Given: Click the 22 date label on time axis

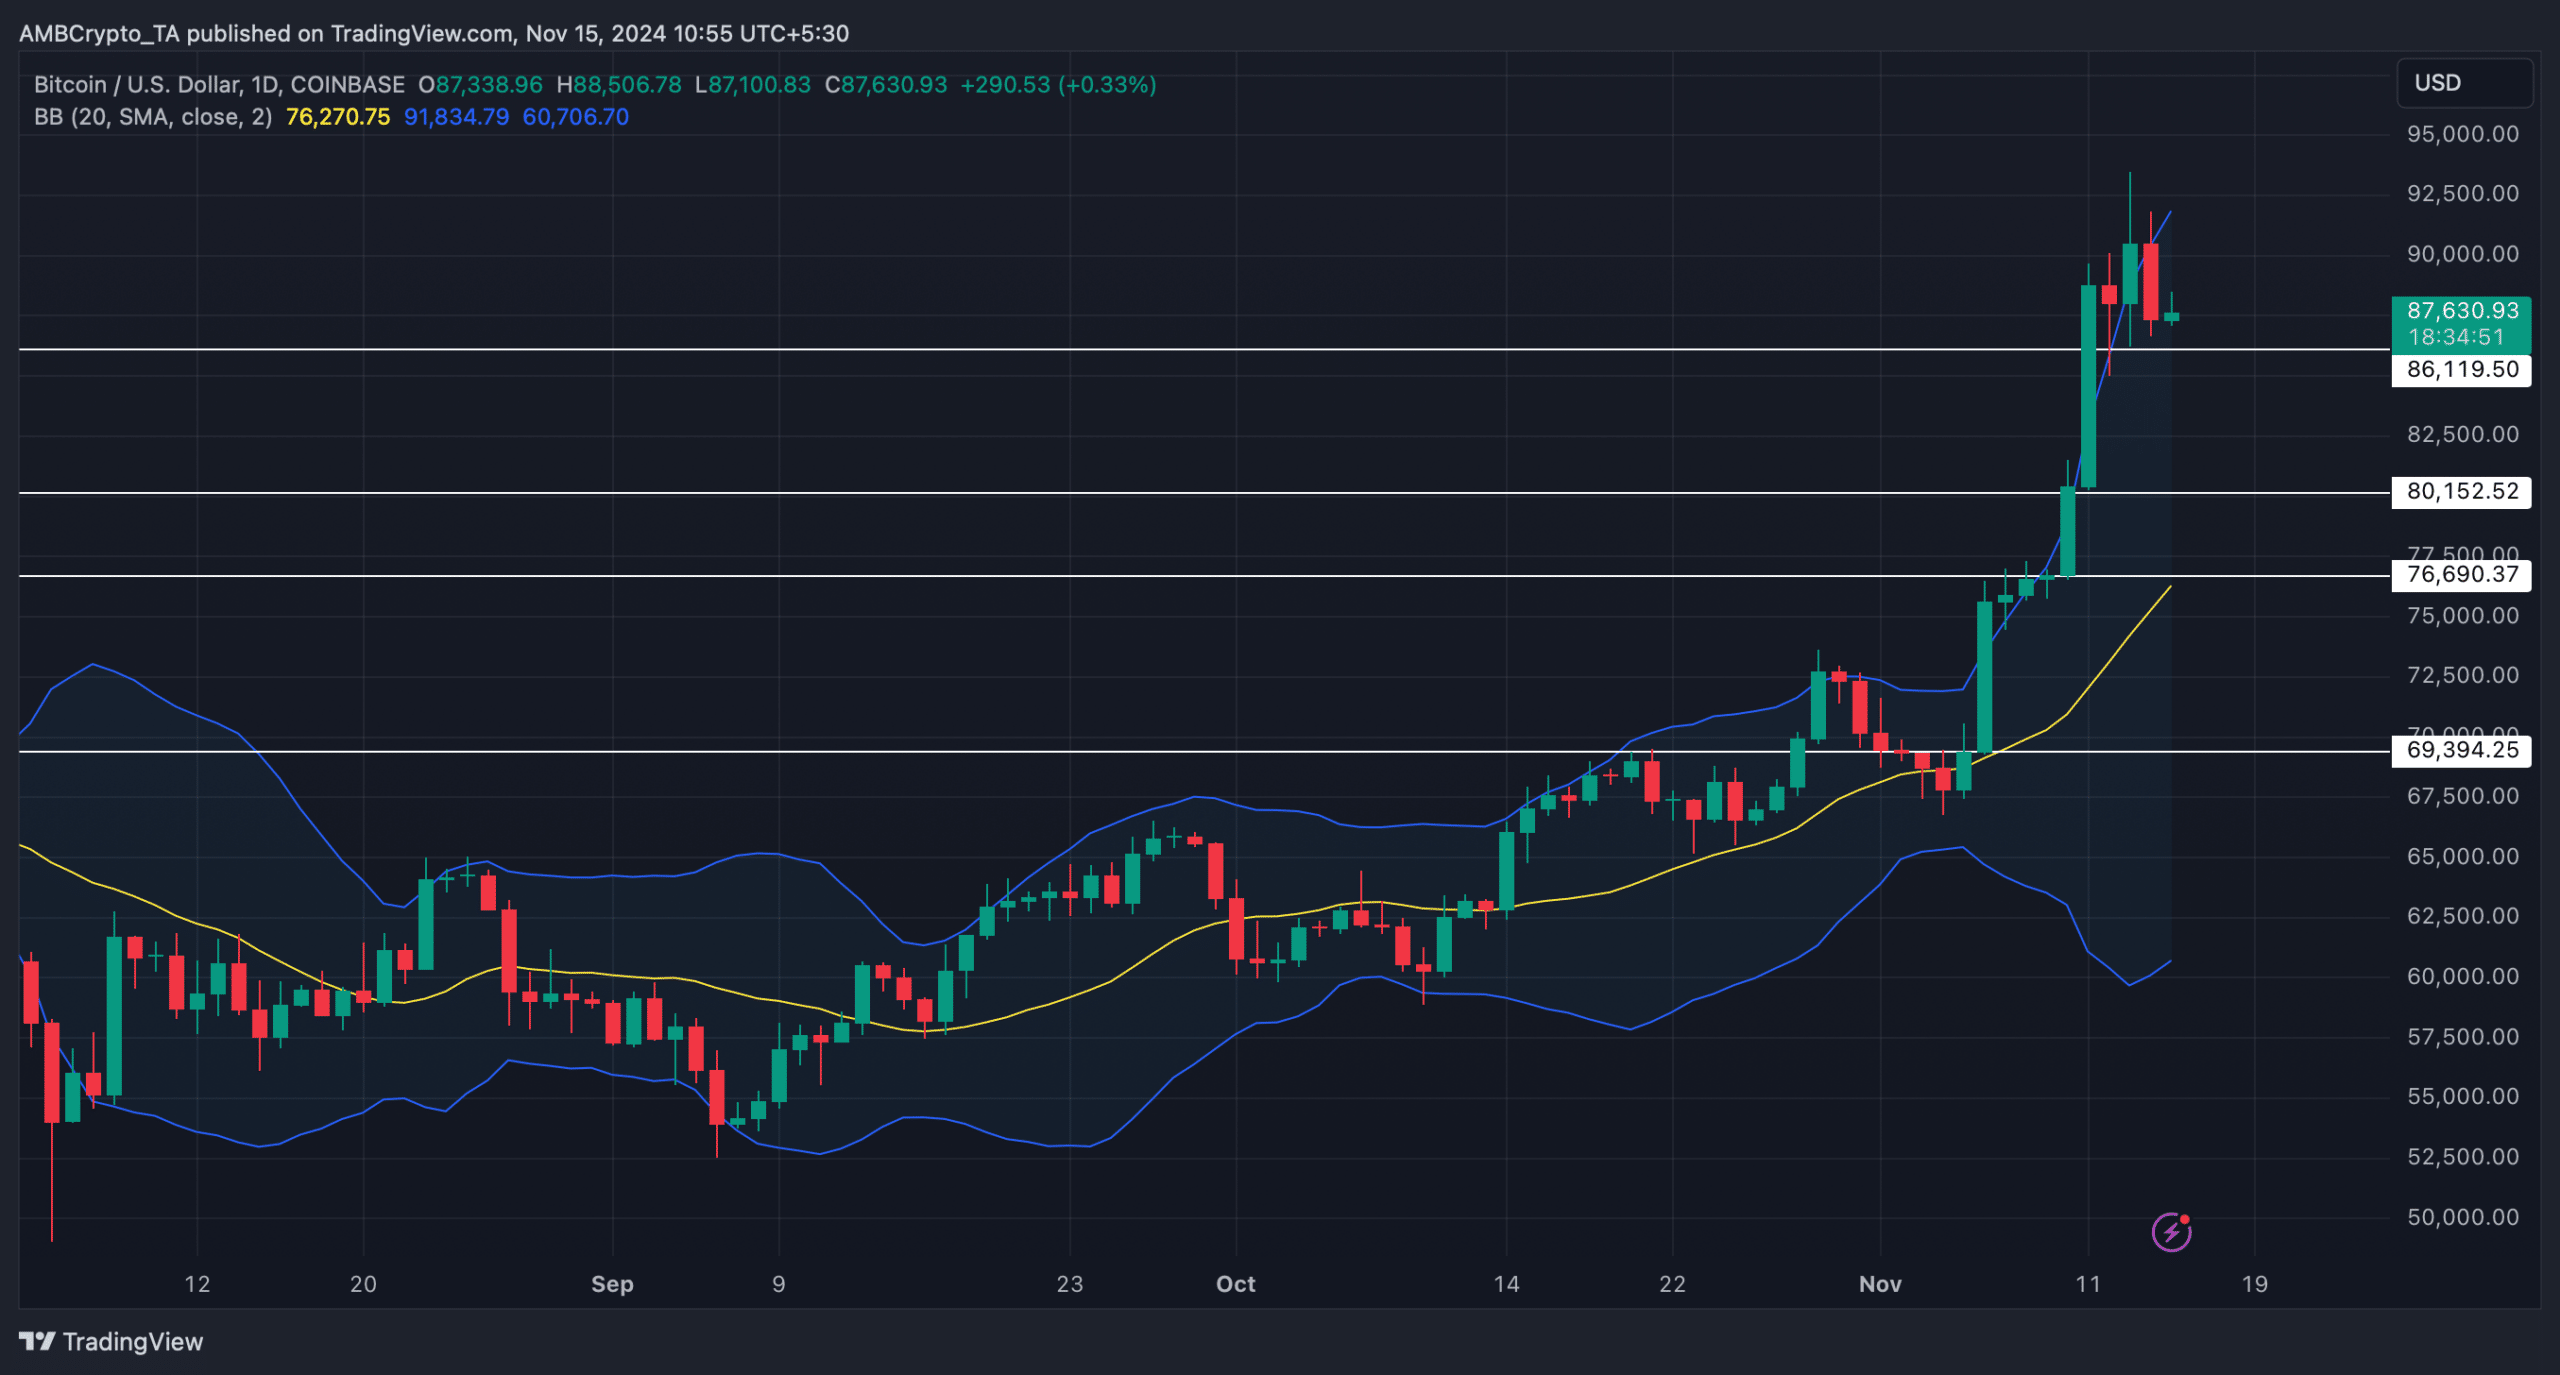Looking at the screenshot, I should (x=1672, y=1285).
